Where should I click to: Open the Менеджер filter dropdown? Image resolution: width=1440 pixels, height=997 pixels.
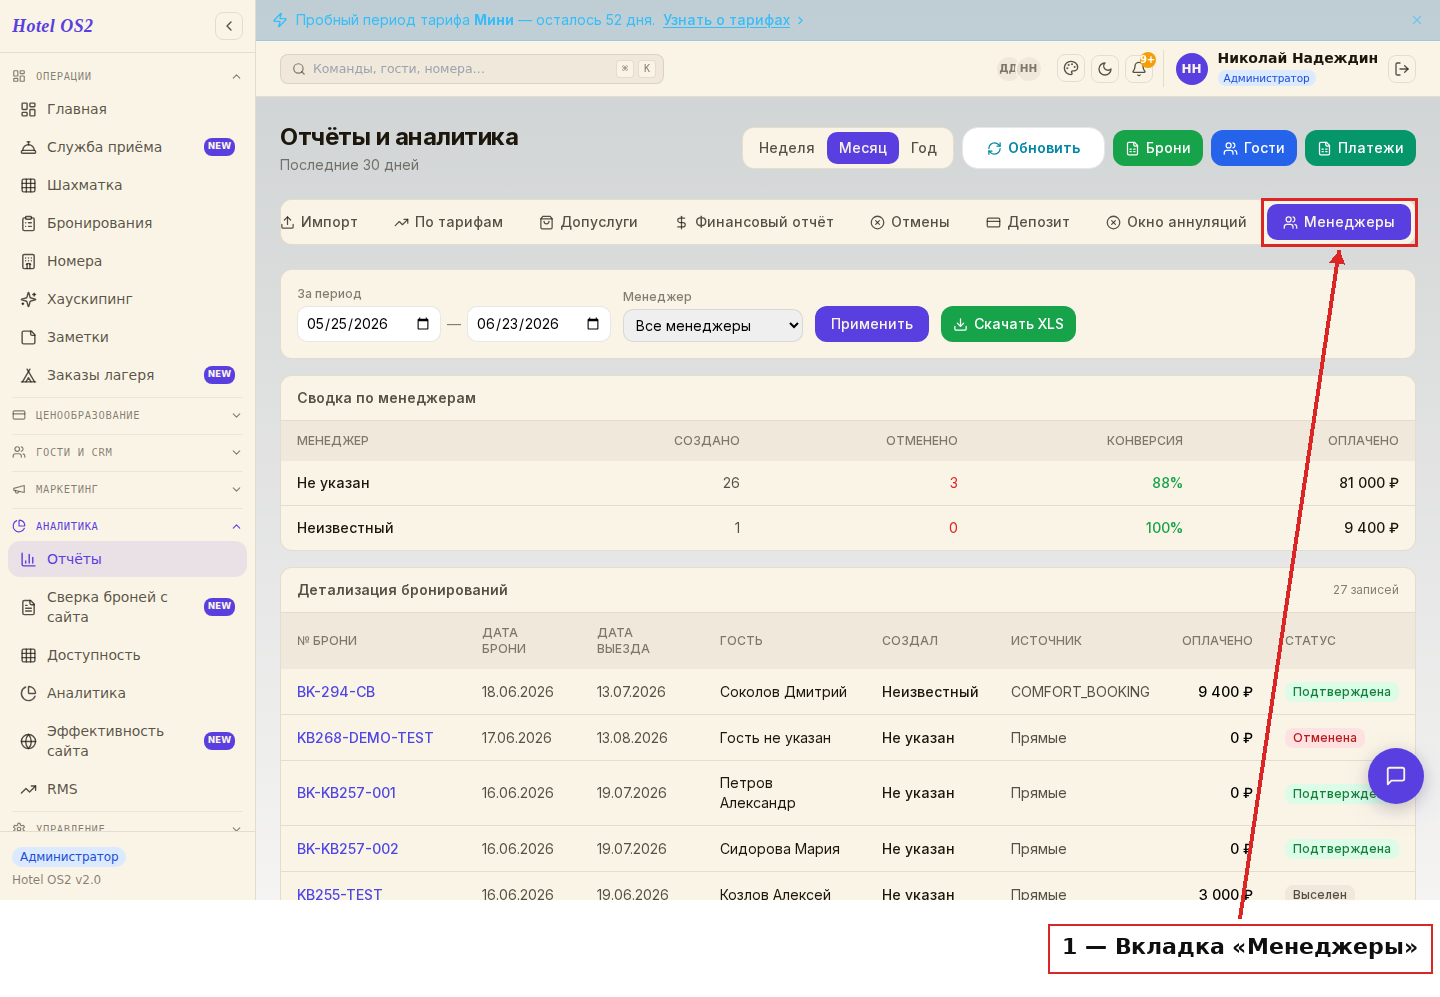712,325
